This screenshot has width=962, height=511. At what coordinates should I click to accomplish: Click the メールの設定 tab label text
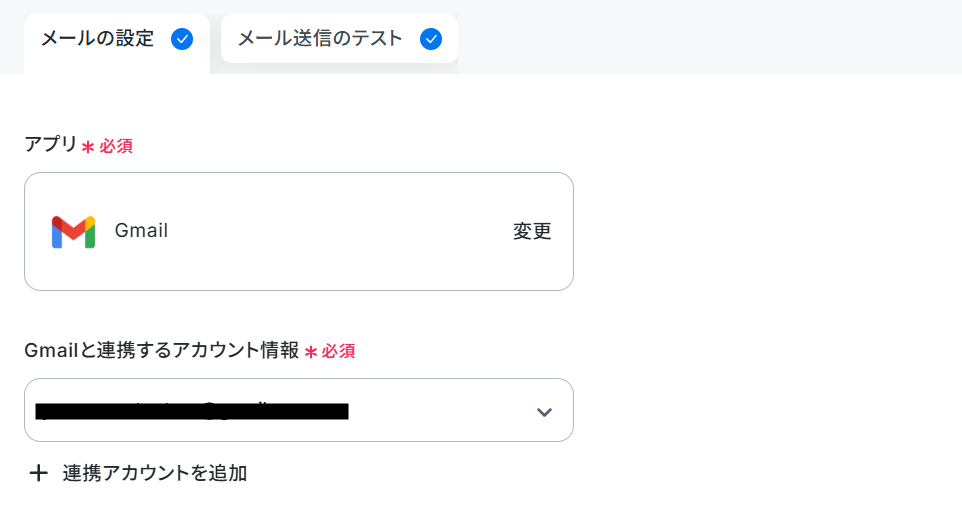click(97, 39)
